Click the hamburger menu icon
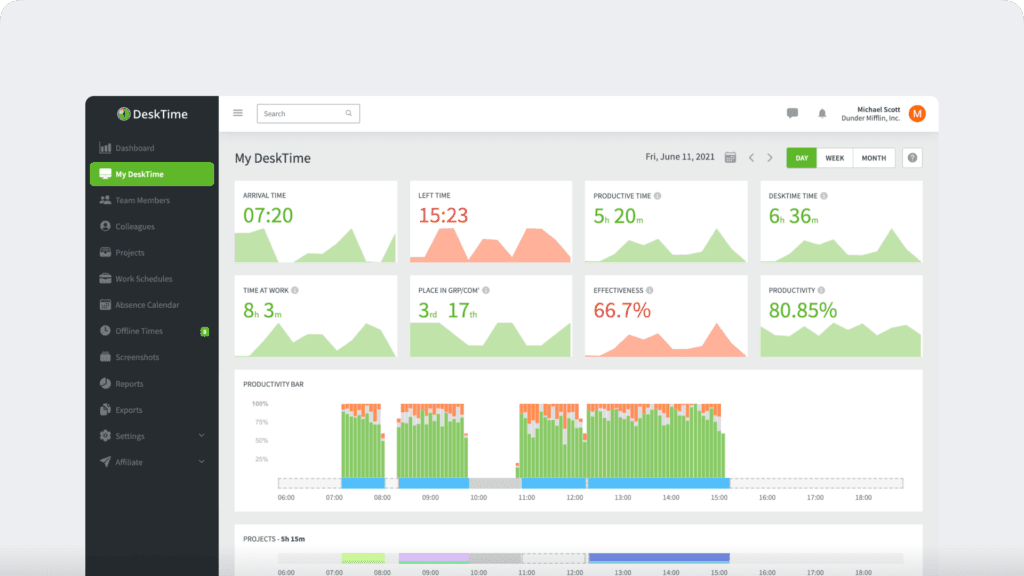Image resolution: width=1024 pixels, height=576 pixels. point(238,113)
